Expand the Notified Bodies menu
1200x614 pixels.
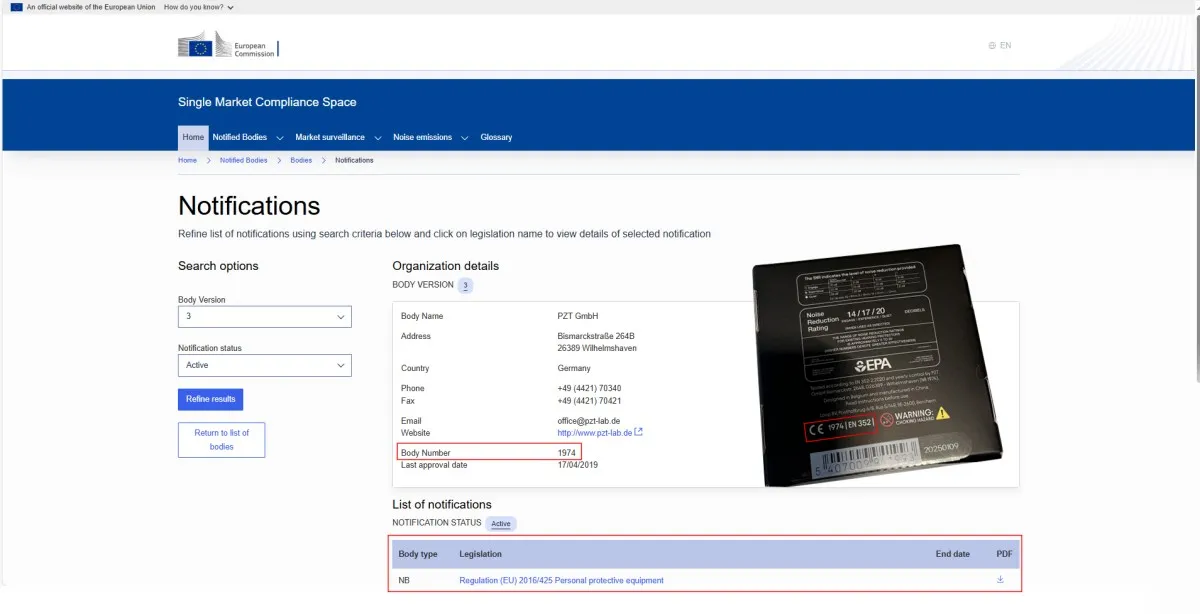[x=247, y=137]
